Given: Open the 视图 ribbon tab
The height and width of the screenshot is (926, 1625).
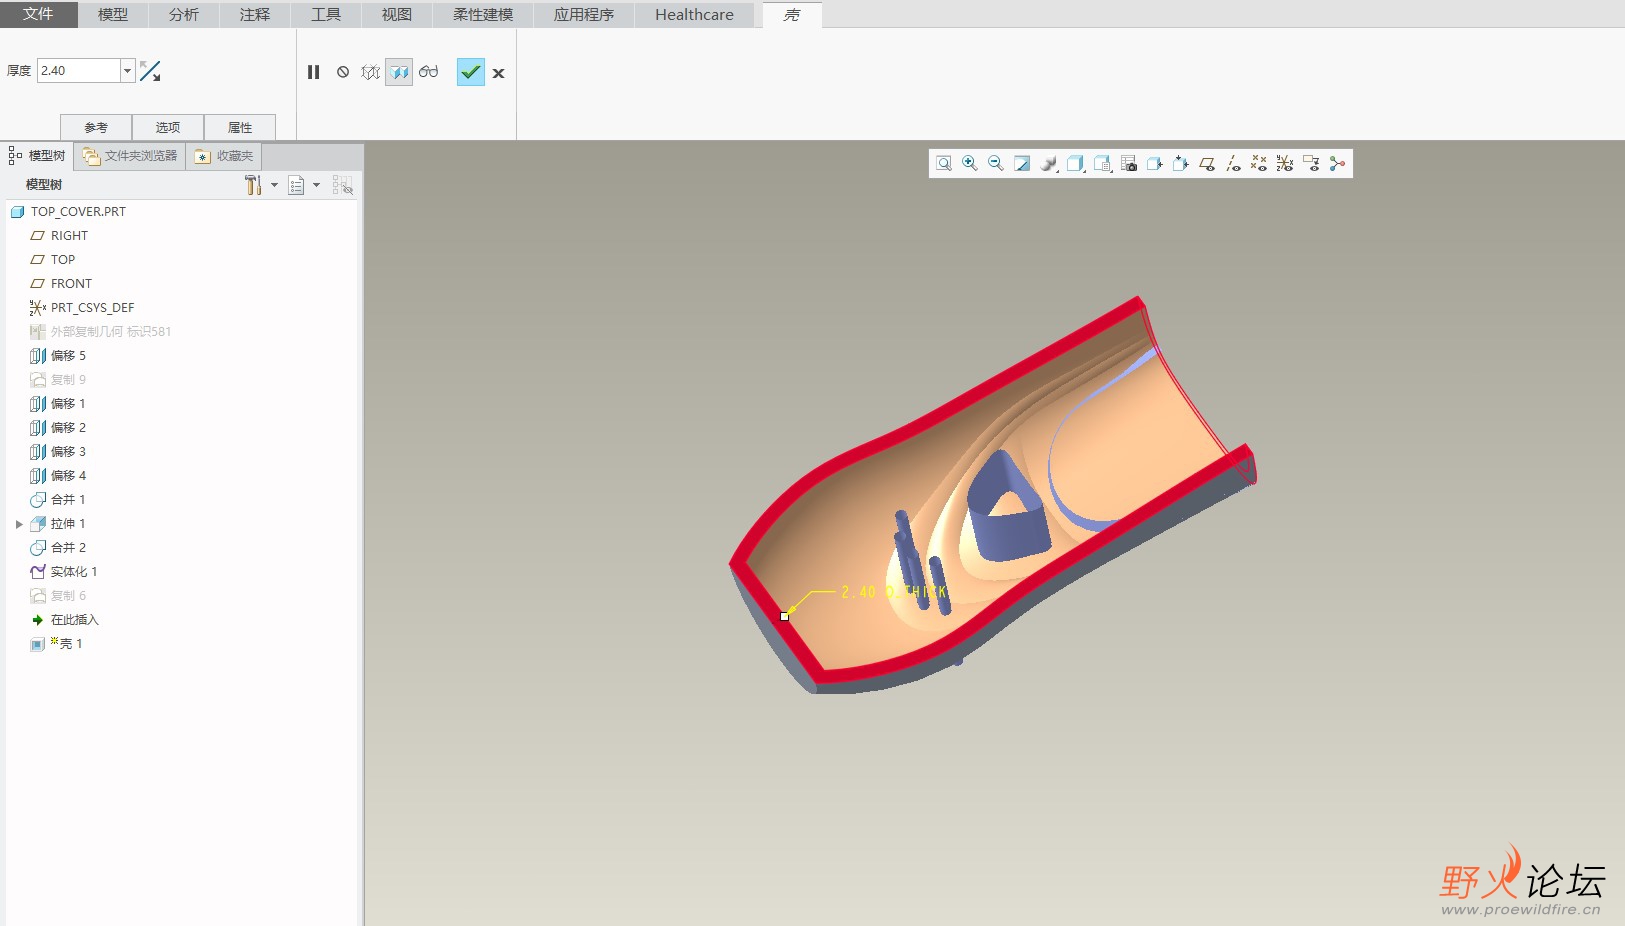Looking at the screenshot, I should click(x=397, y=15).
